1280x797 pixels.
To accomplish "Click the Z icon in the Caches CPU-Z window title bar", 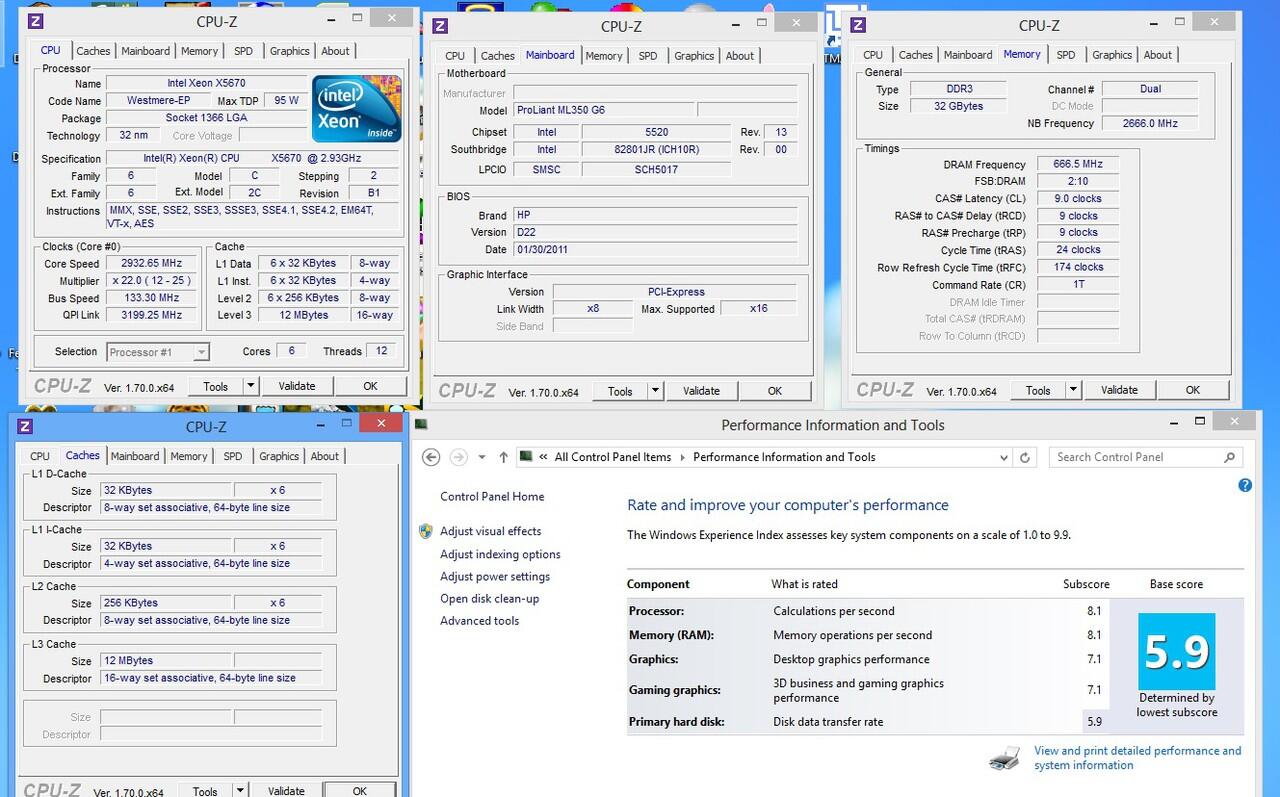I will pos(26,427).
